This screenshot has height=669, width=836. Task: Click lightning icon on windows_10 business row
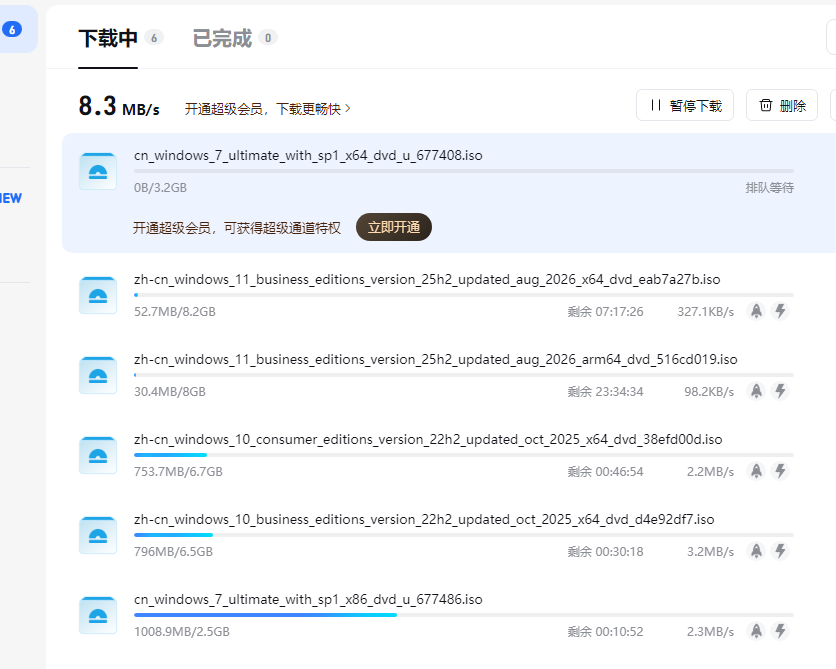pyautogui.click(x=780, y=551)
